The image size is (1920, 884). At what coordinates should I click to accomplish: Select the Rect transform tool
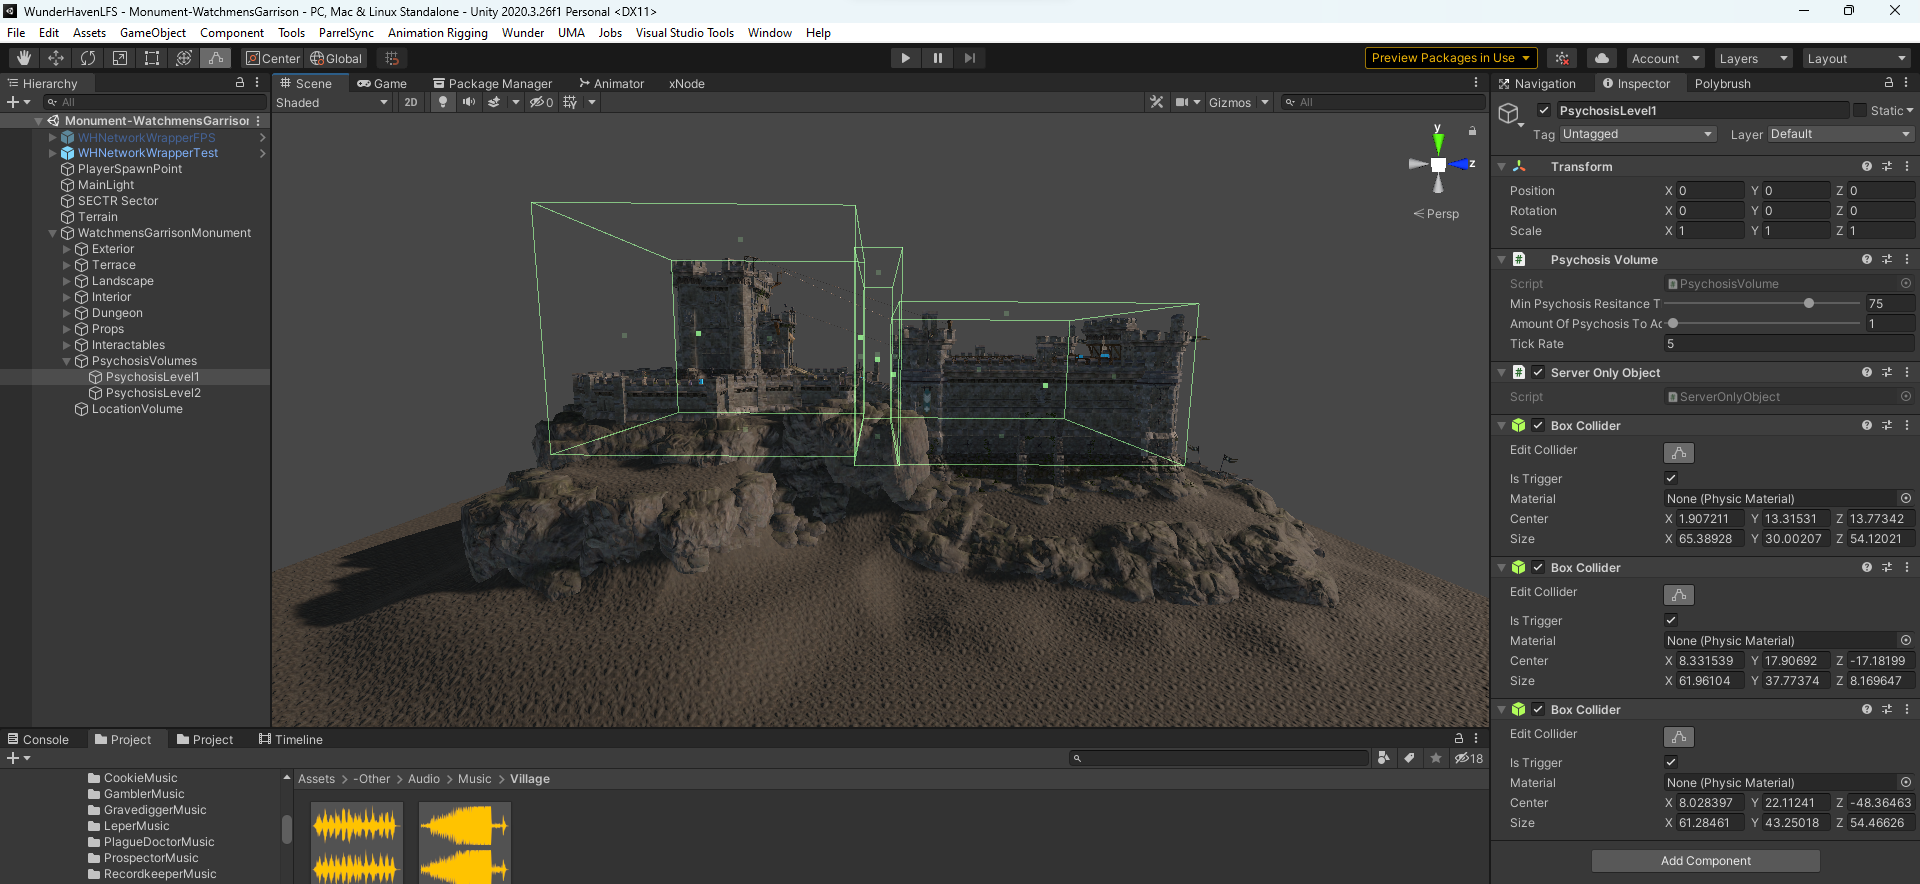pyautogui.click(x=152, y=58)
